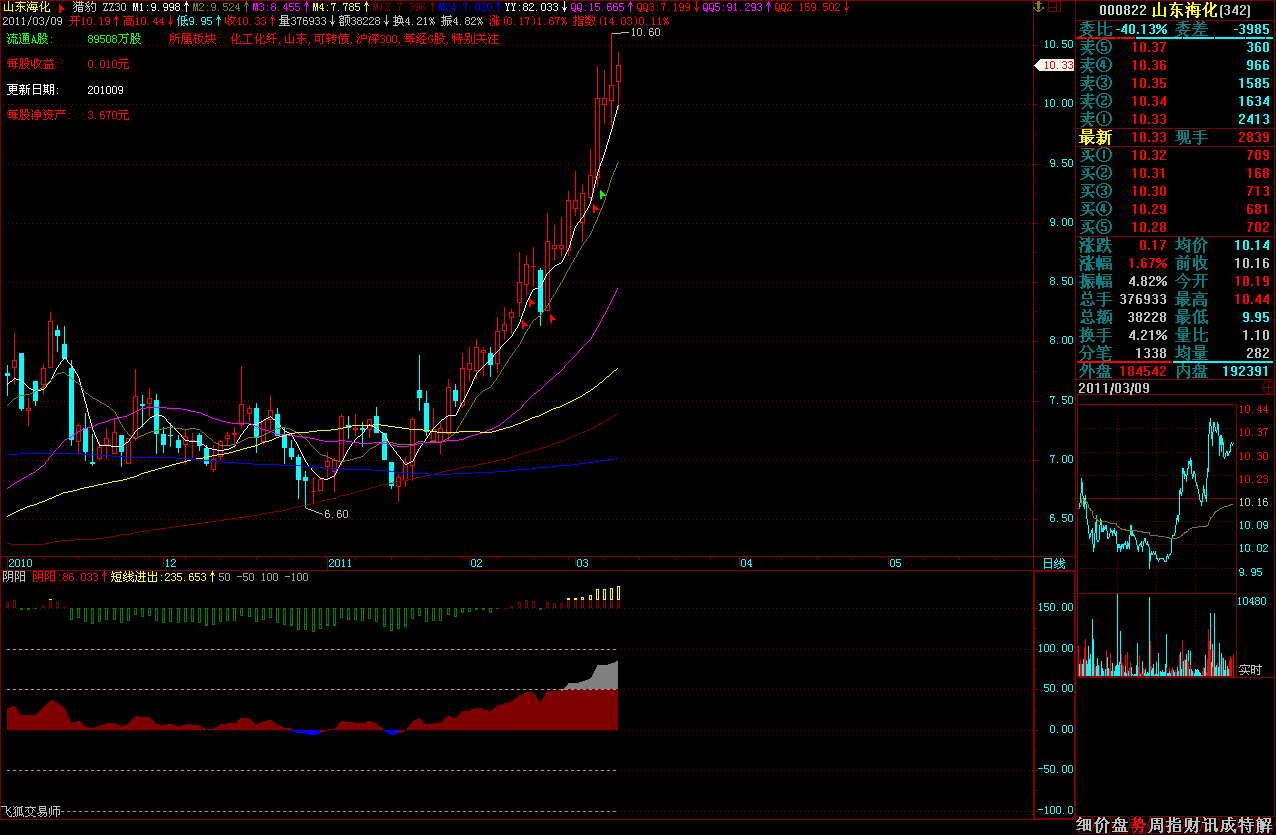Click the 2011 label on time axis
Screen dimensions: 1276x835
[341, 564]
